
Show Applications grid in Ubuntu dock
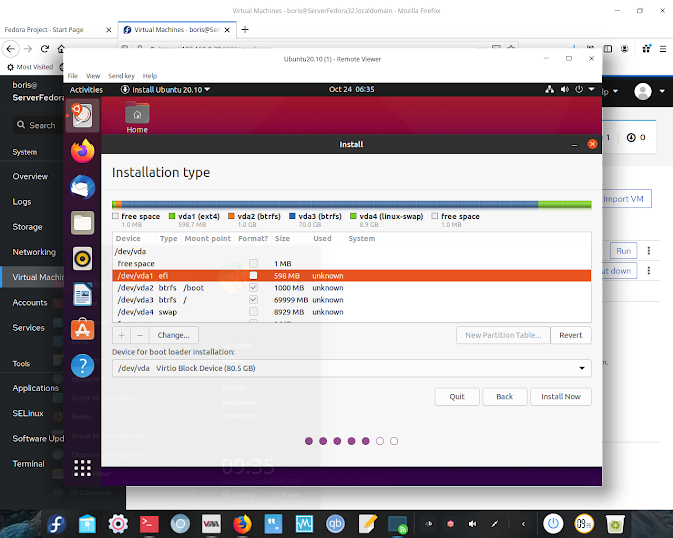click(x=82, y=468)
